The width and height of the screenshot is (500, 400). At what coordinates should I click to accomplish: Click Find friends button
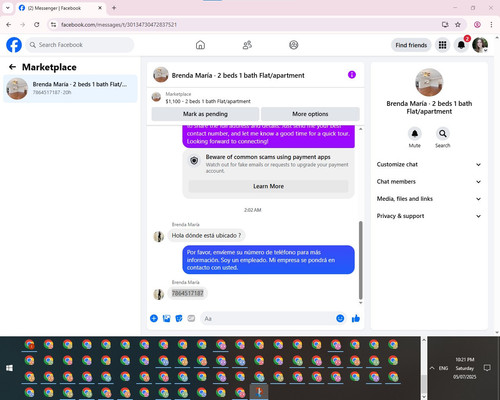point(411,45)
